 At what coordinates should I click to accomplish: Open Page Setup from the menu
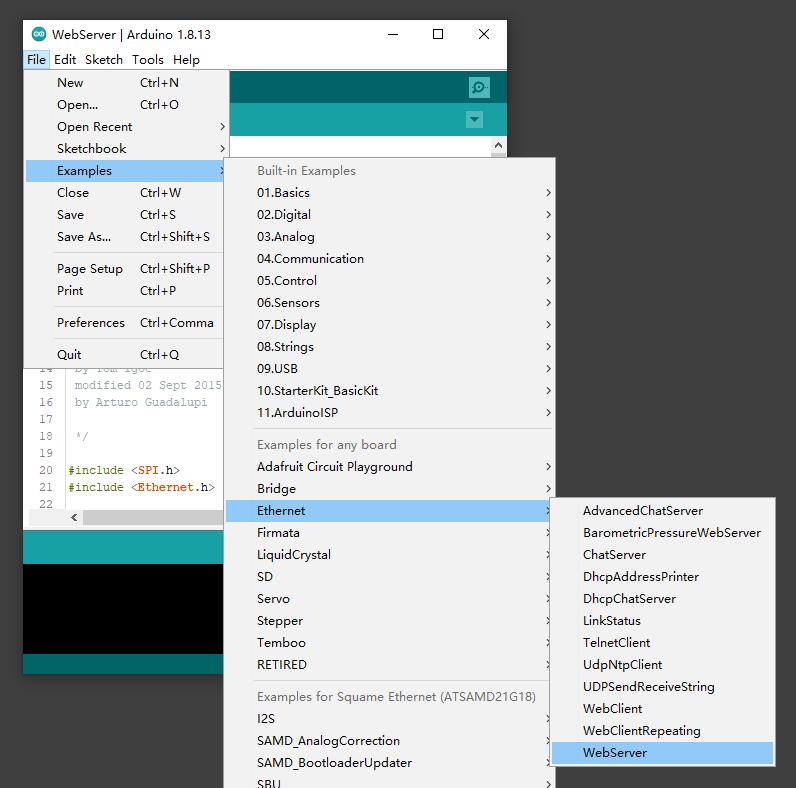tap(125, 269)
